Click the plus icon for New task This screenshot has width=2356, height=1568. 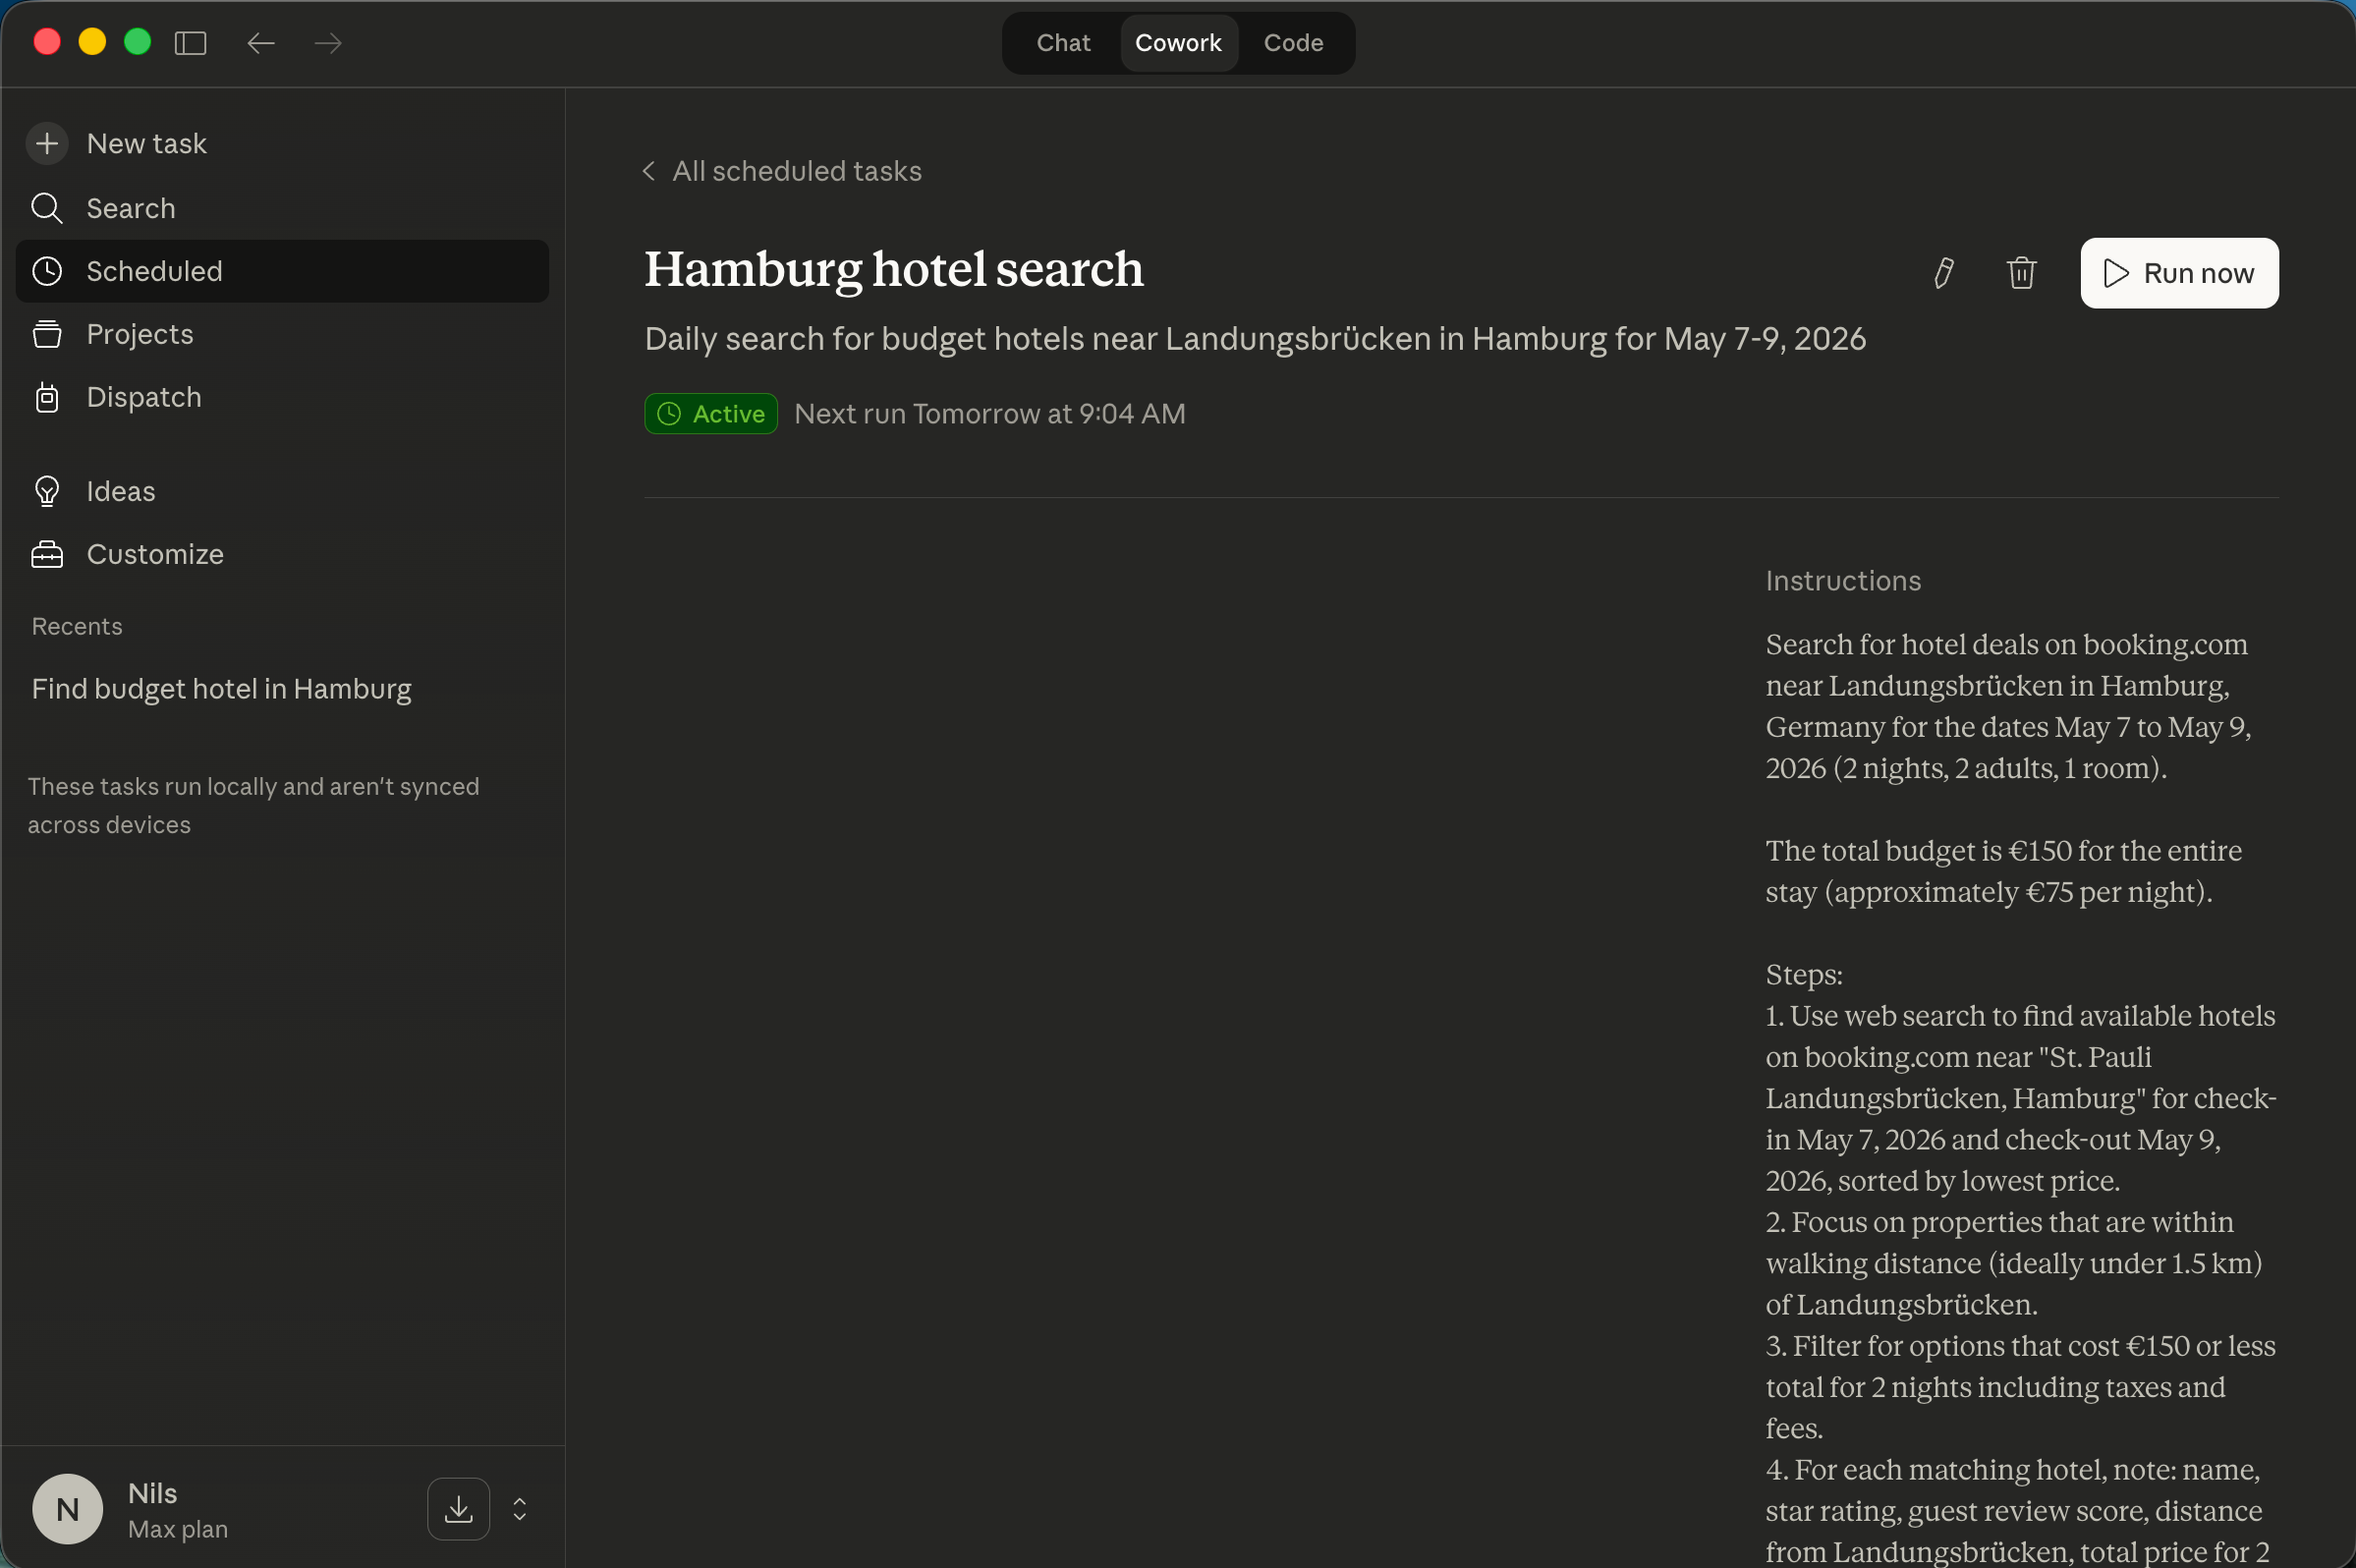[x=47, y=143]
